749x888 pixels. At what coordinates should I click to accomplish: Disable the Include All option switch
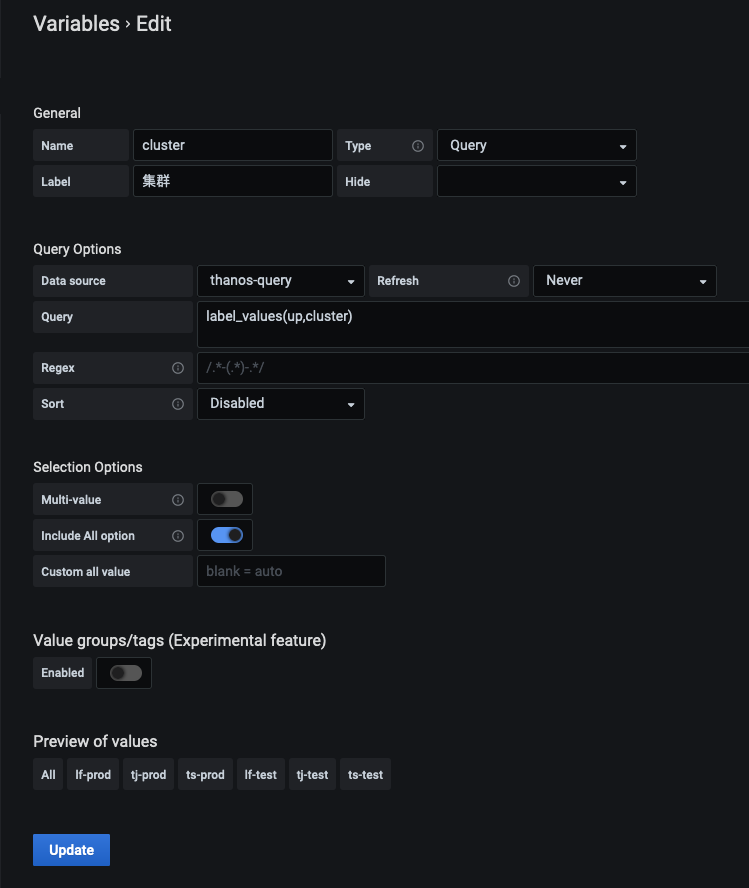click(226, 535)
